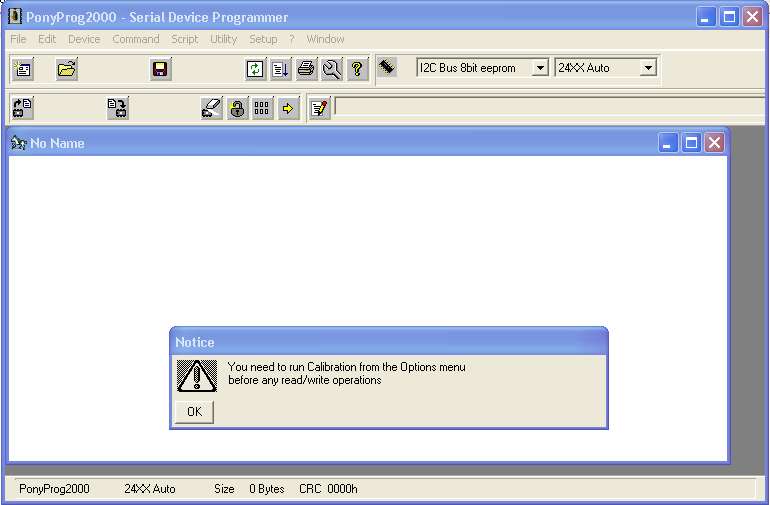770x505 pixels.
Task: Click the printer icon to print
Action: 306,69
